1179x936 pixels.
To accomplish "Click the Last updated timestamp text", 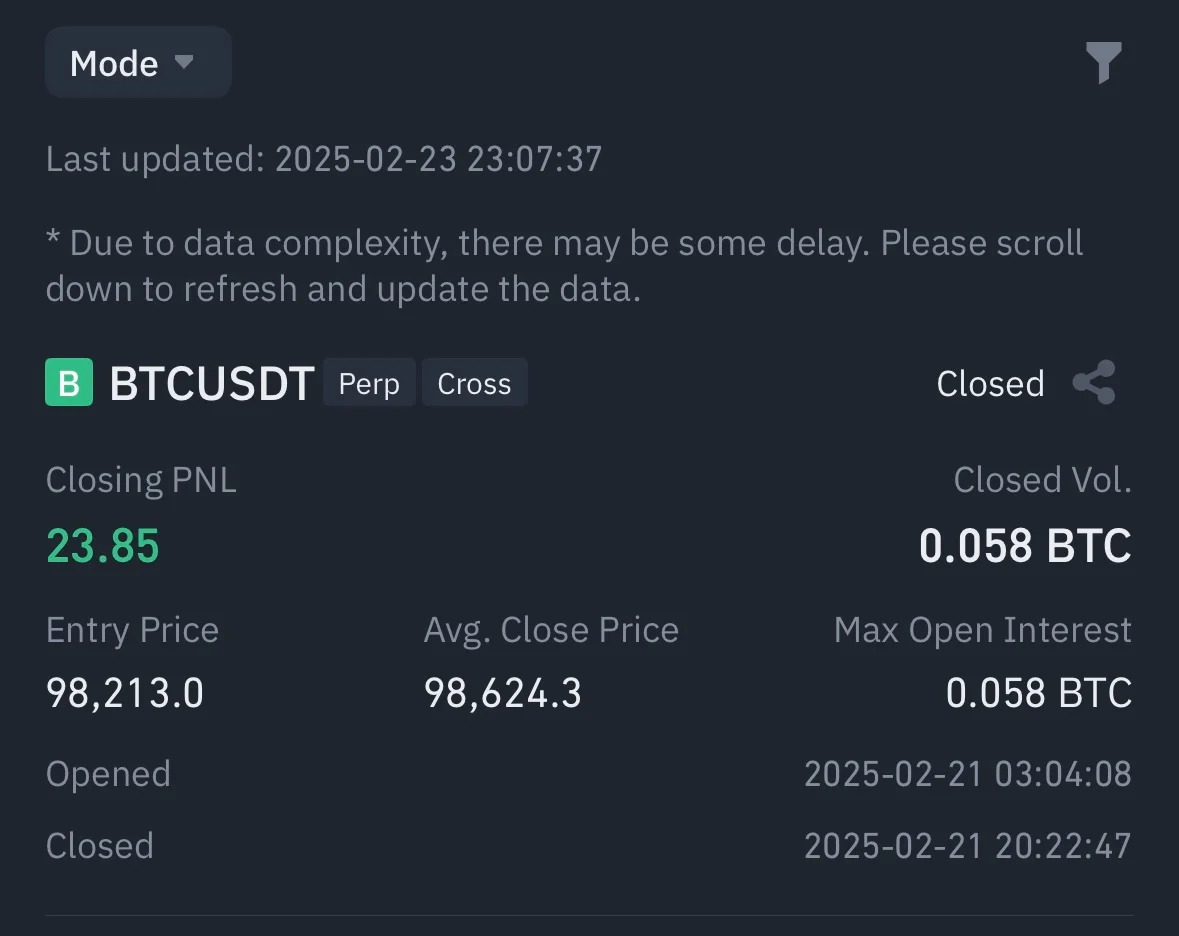I will point(324,159).
